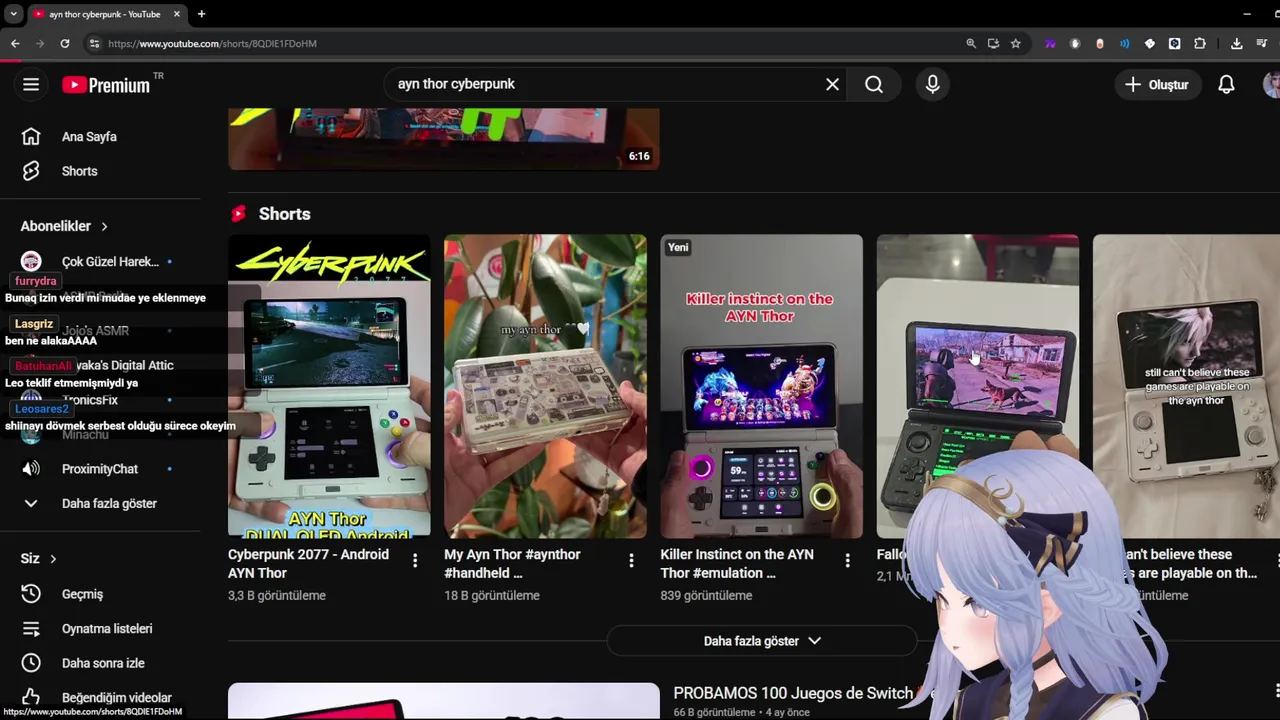
Task: Open My Ayn Thor #aynthor title link
Action: [513, 563]
